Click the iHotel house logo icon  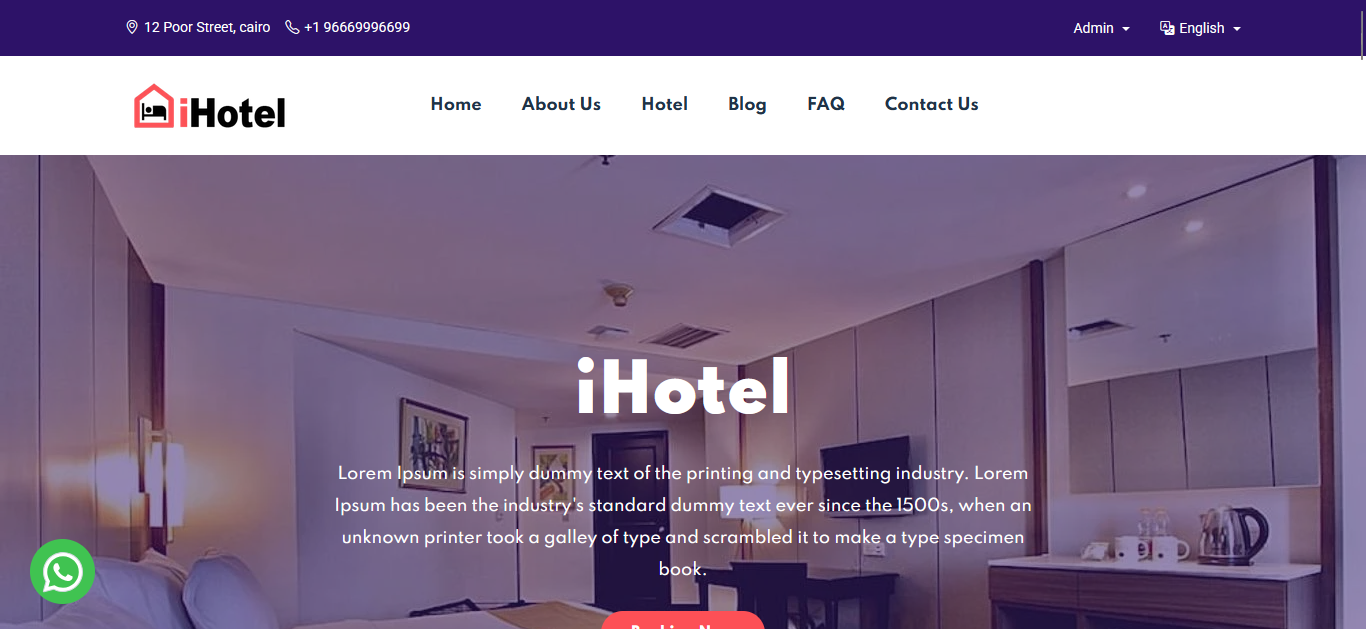point(154,106)
